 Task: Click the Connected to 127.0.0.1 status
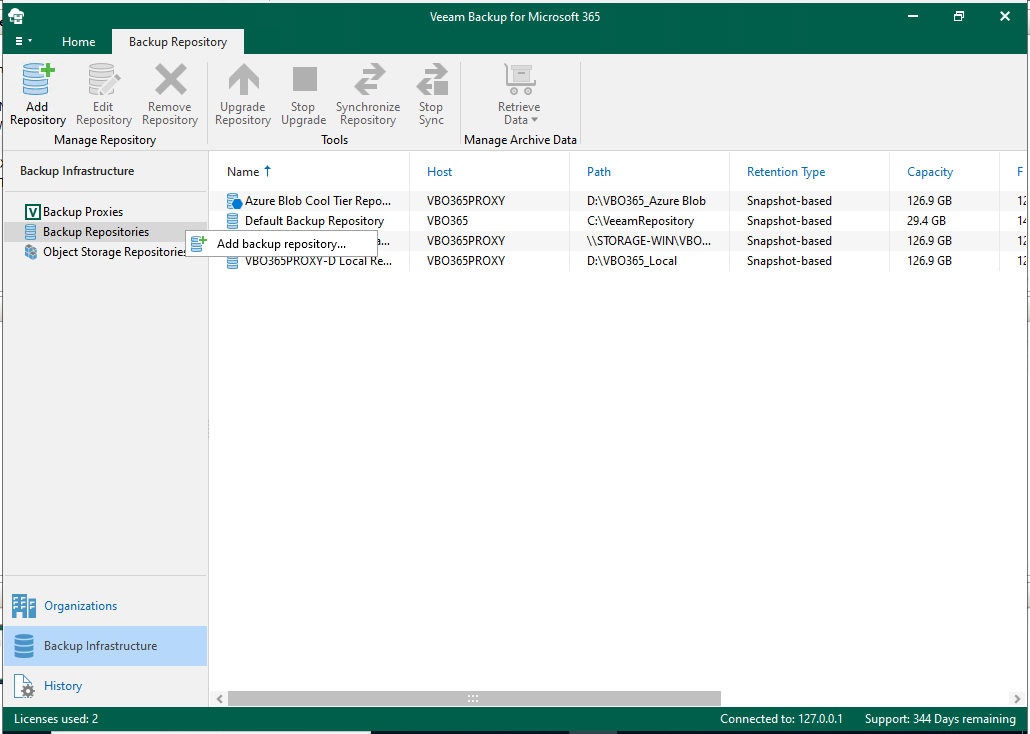pyautogui.click(x=781, y=719)
